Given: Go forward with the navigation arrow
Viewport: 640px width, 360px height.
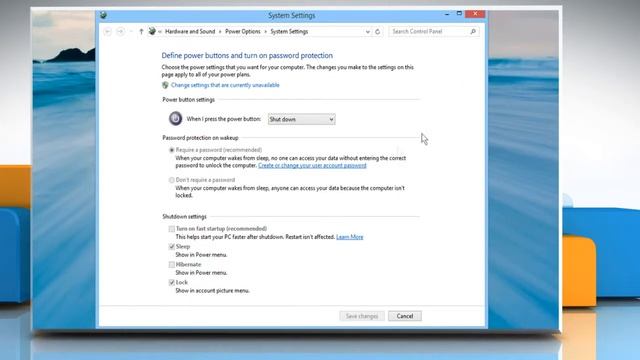Looking at the screenshot, I should coord(120,31).
